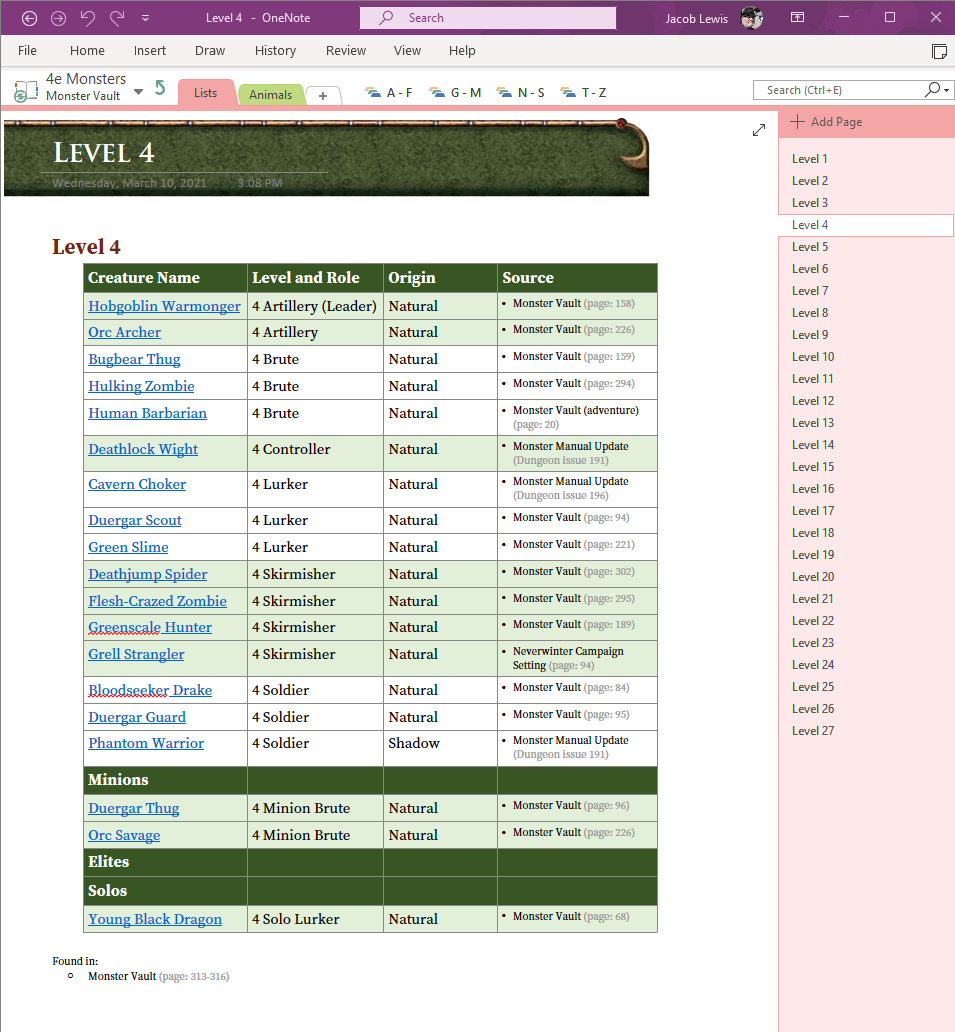Switch to the Animals section tab
Viewport: 955px width, 1032px height.
click(x=270, y=95)
